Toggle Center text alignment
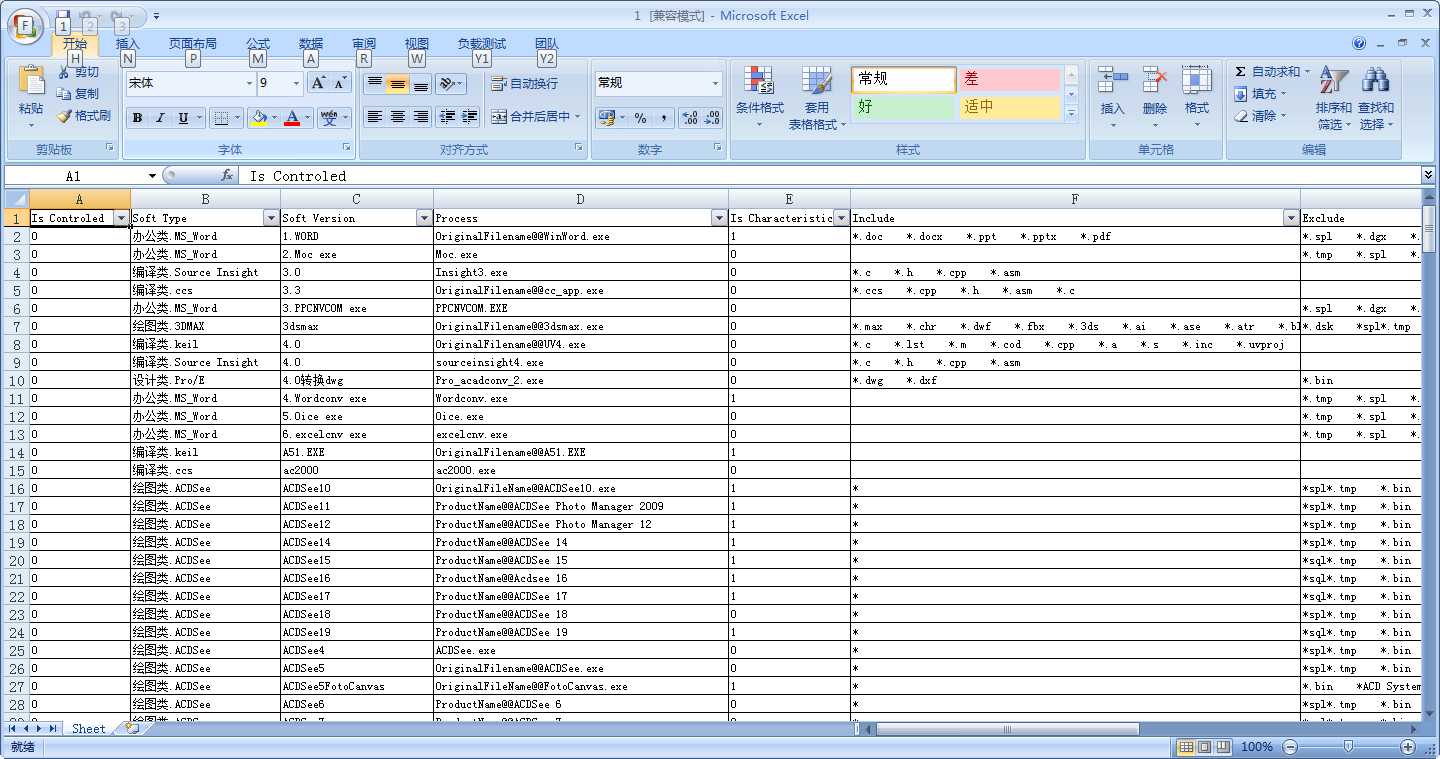The height and width of the screenshot is (759, 1440). (397, 117)
